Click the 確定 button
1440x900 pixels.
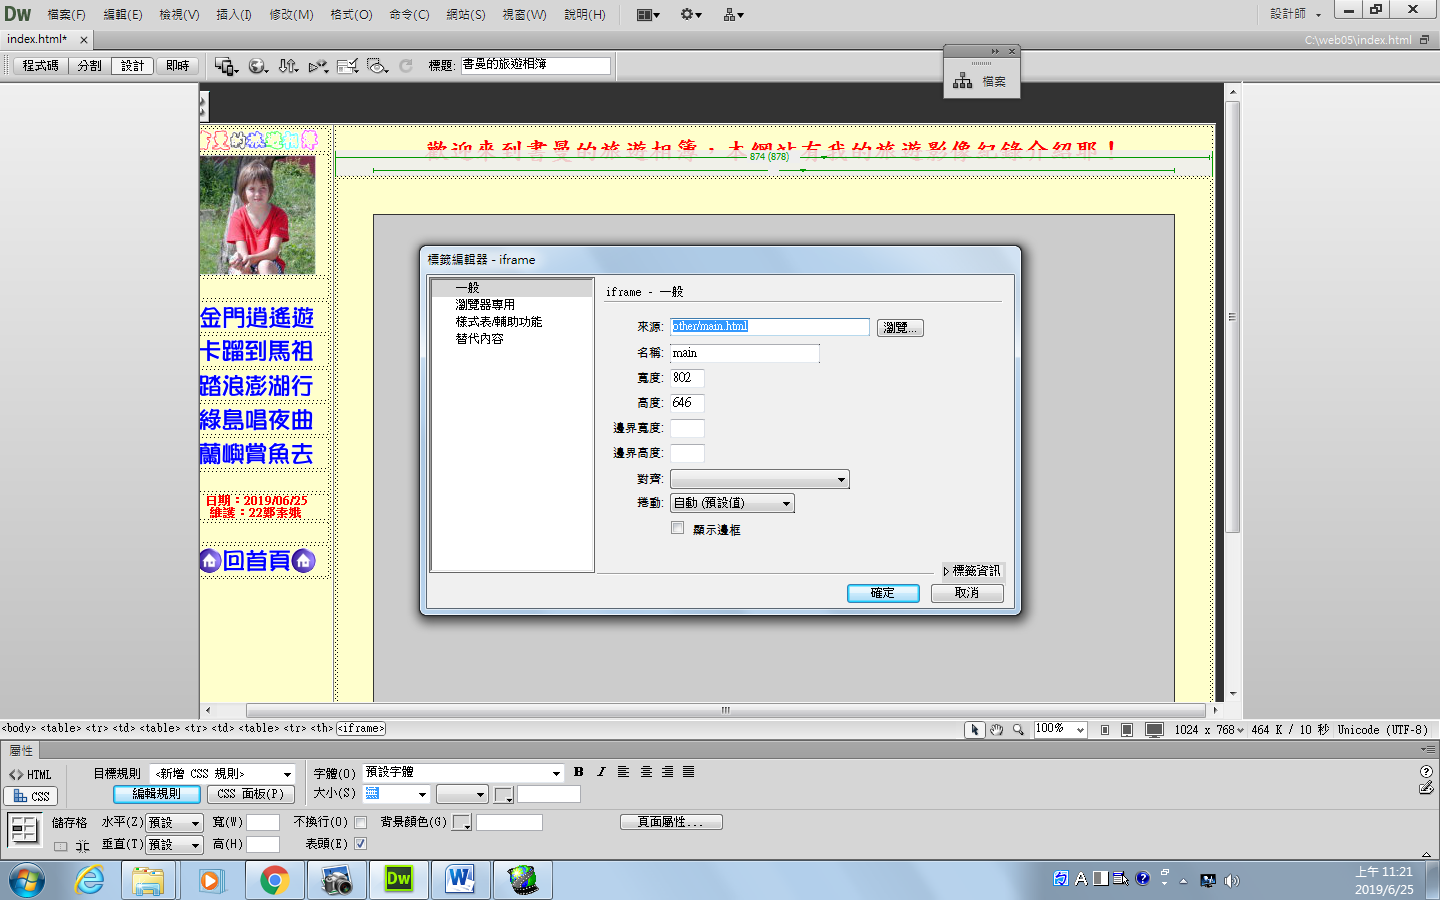point(883,593)
